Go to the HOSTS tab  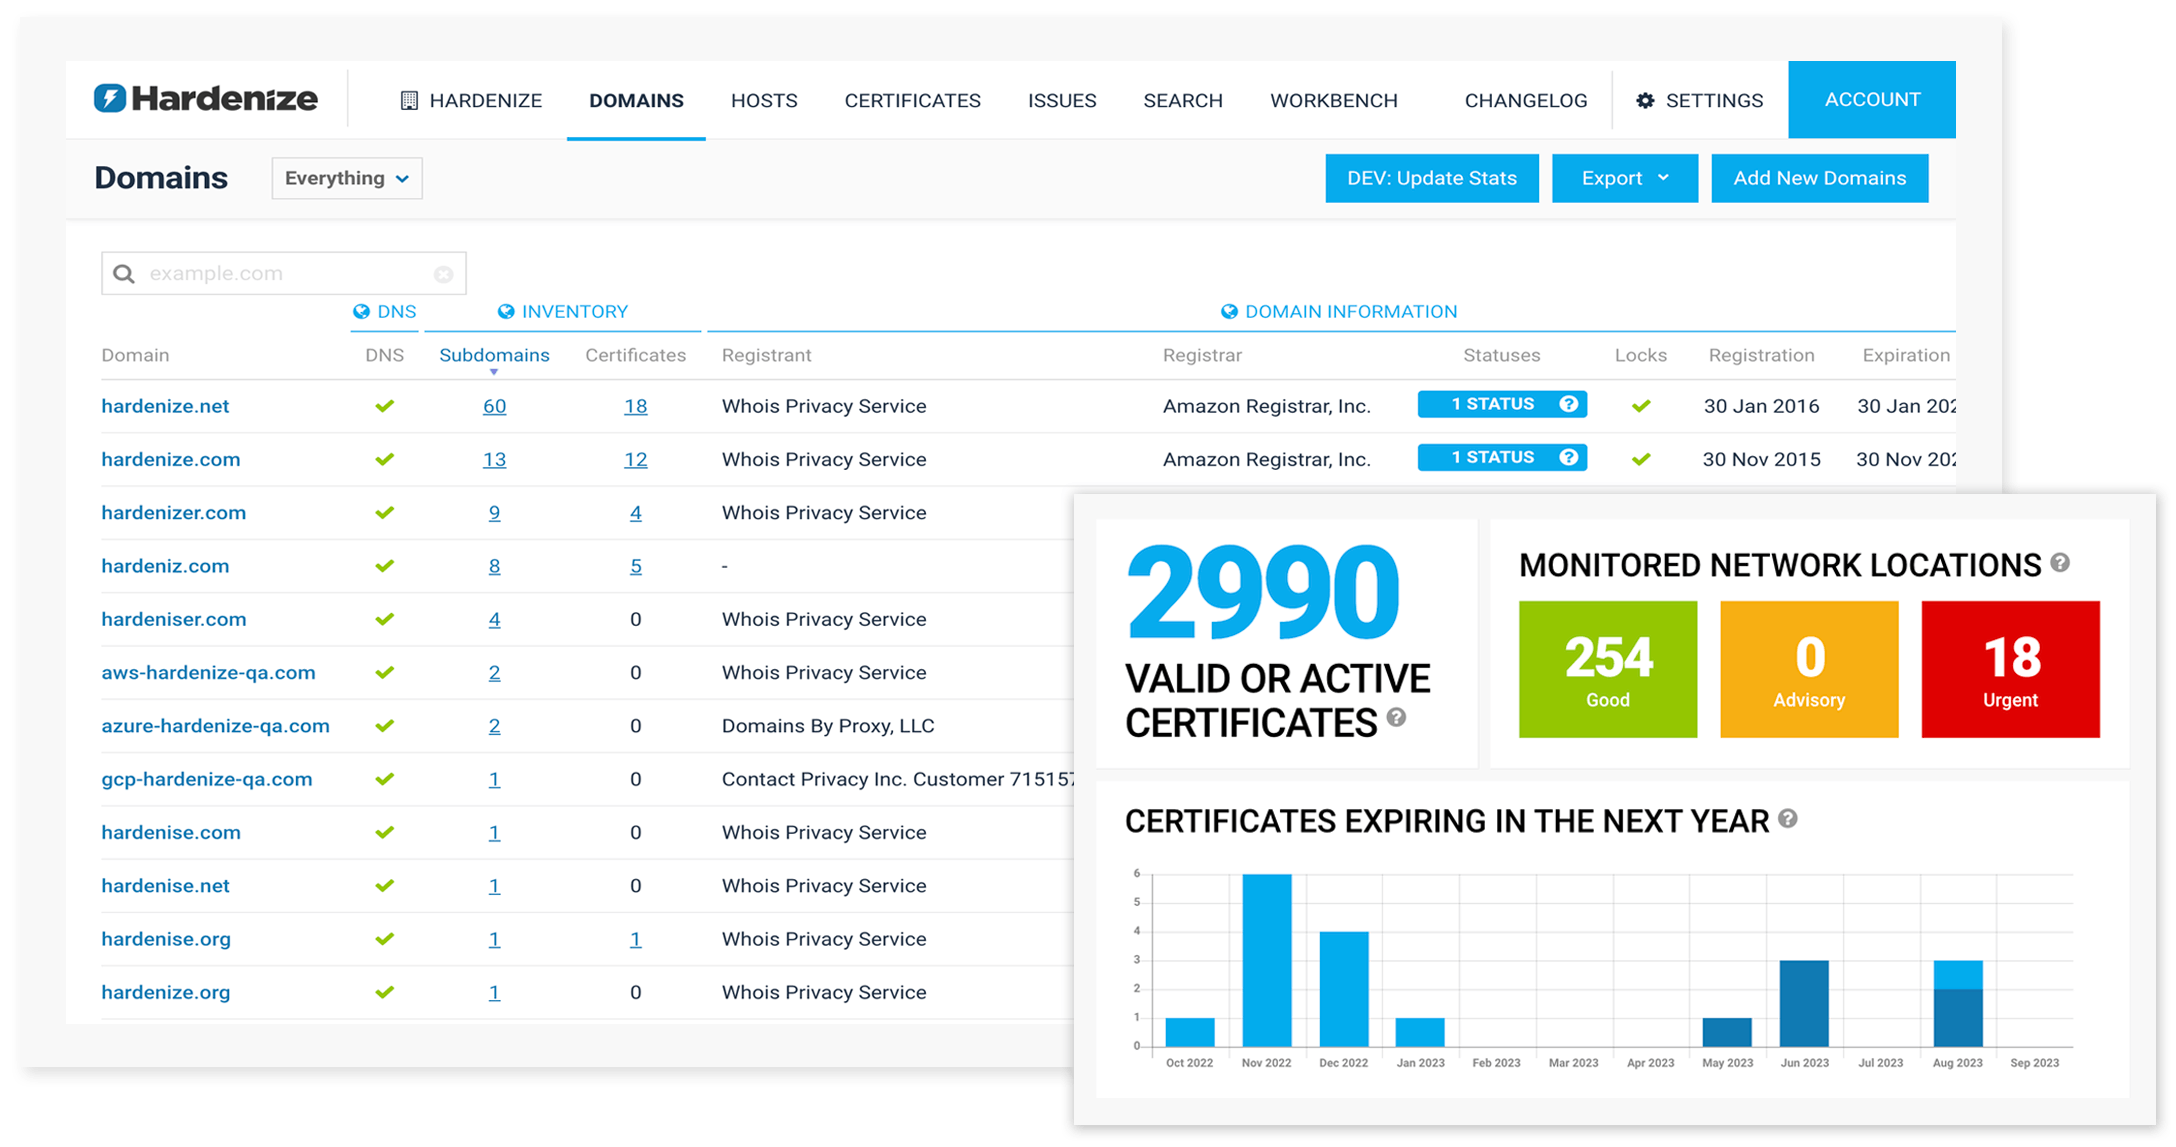(x=764, y=100)
